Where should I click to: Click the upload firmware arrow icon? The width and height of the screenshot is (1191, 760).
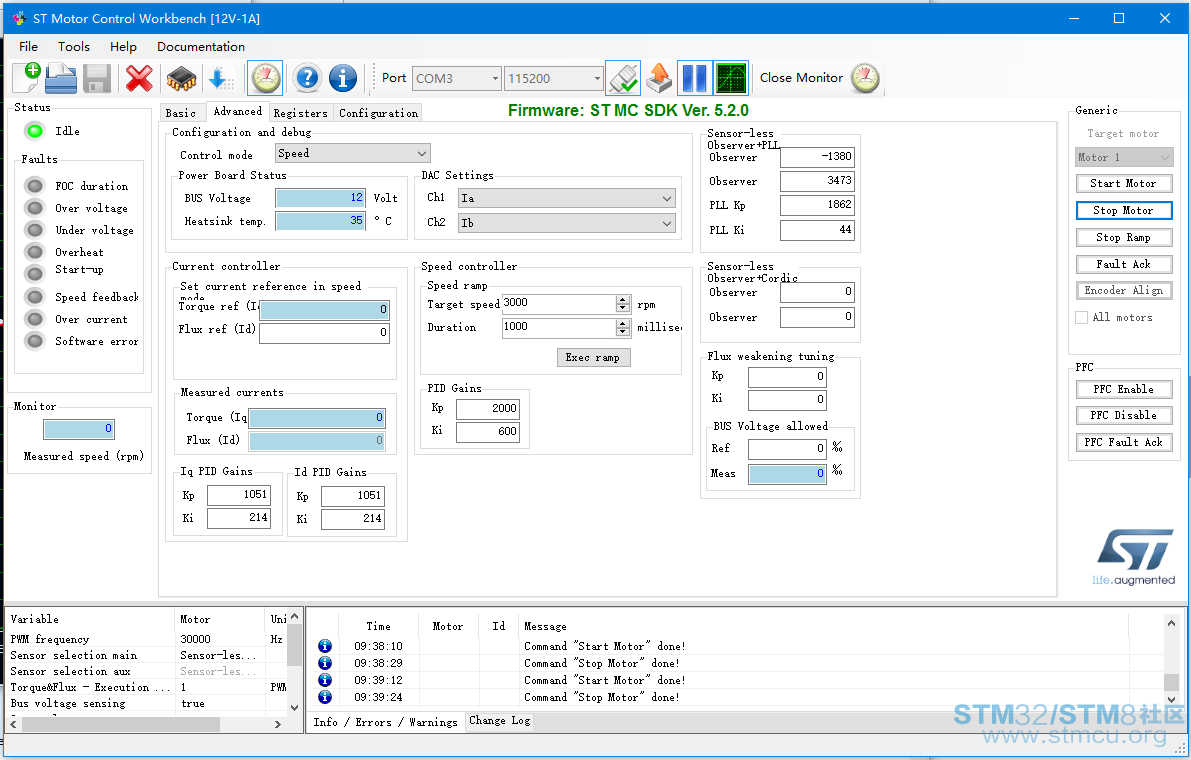coord(659,77)
